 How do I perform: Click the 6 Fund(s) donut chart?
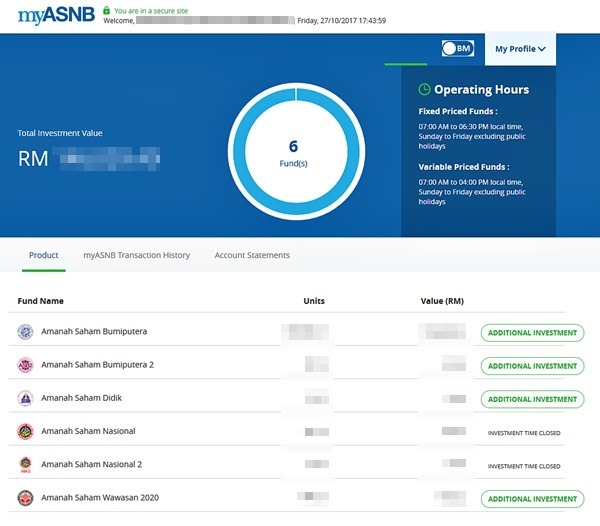[296, 151]
